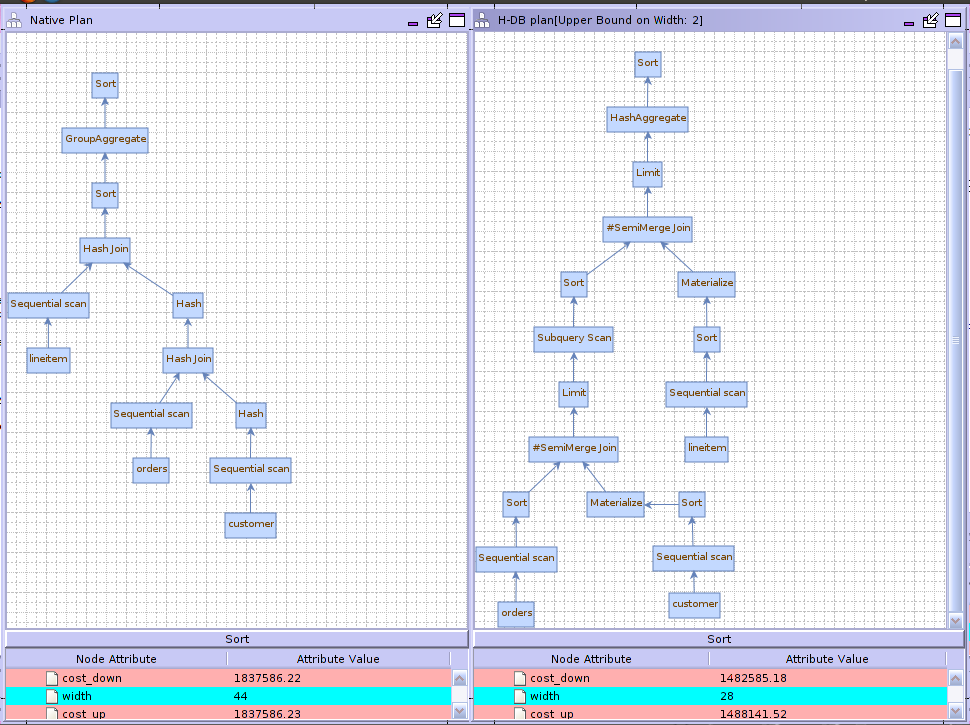Click down arrow of Native Plan attribute table scrollbar
970x725 pixels.
tap(460, 711)
